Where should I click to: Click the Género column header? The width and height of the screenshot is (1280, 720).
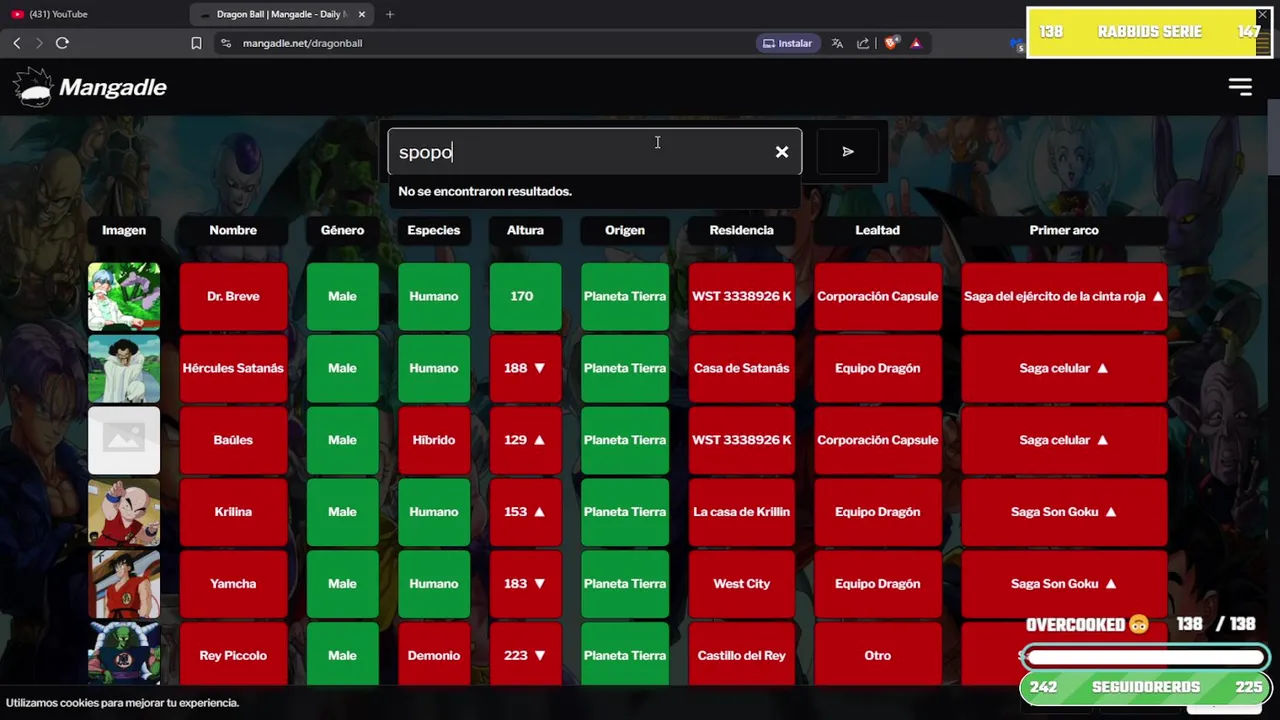point(342,230)
